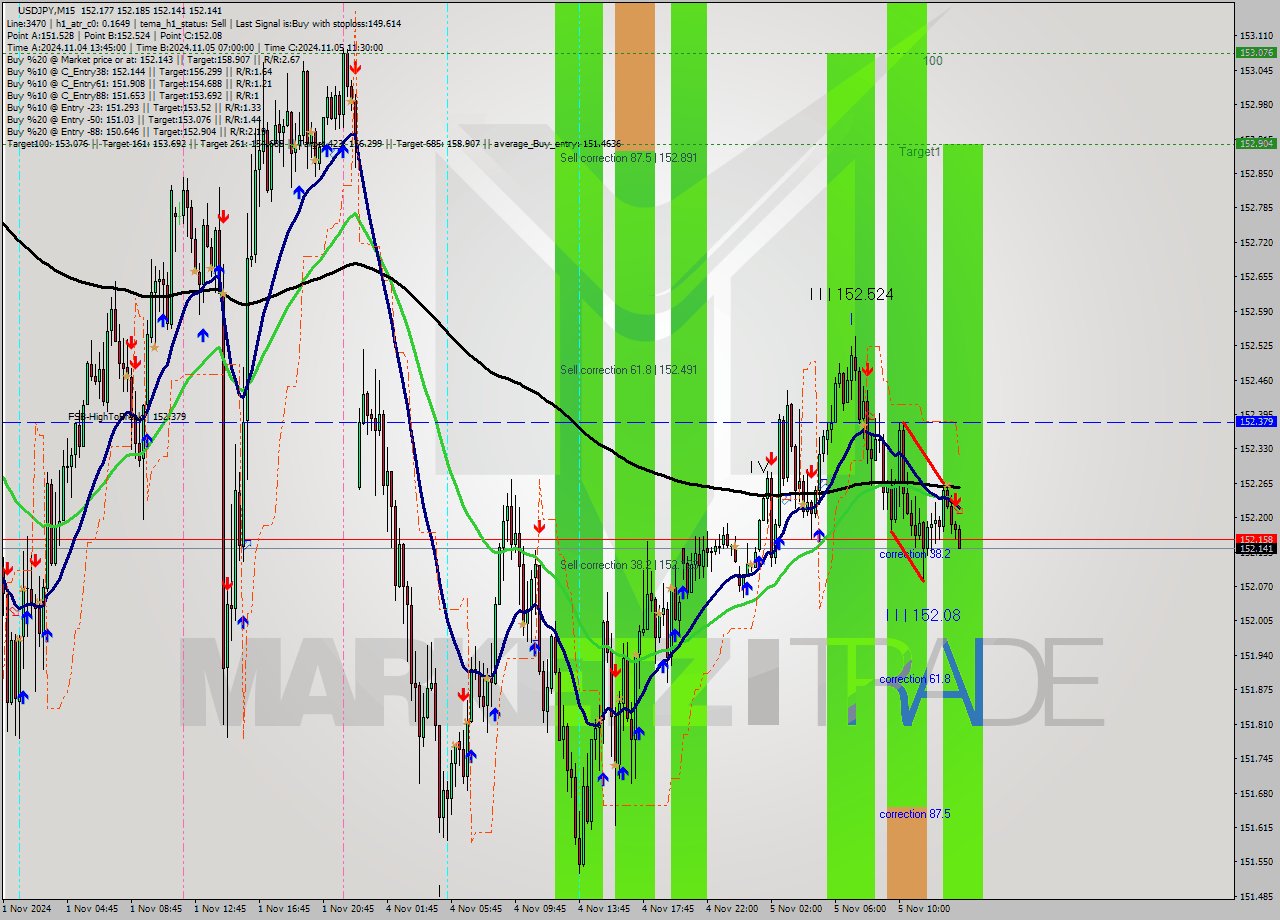
Task: Click the 152.720 price axis label
Action: 1256,242
